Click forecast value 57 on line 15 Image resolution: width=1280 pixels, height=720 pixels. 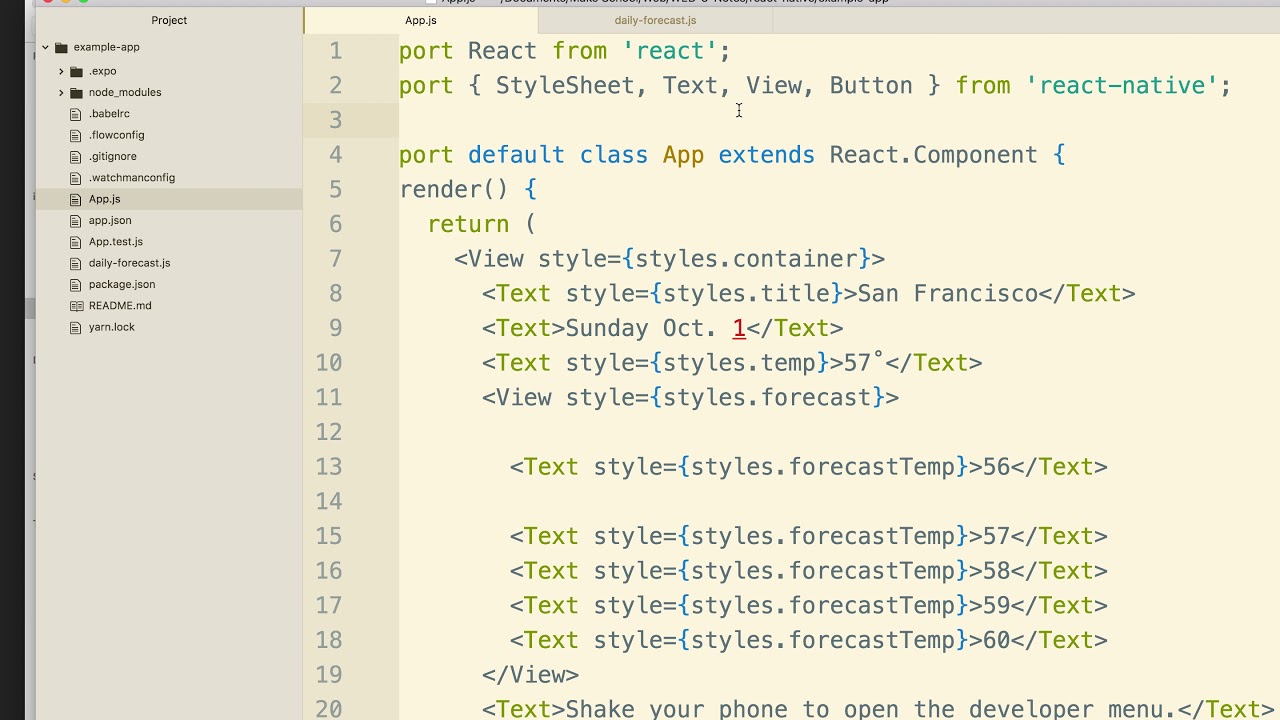pos(996,536)
